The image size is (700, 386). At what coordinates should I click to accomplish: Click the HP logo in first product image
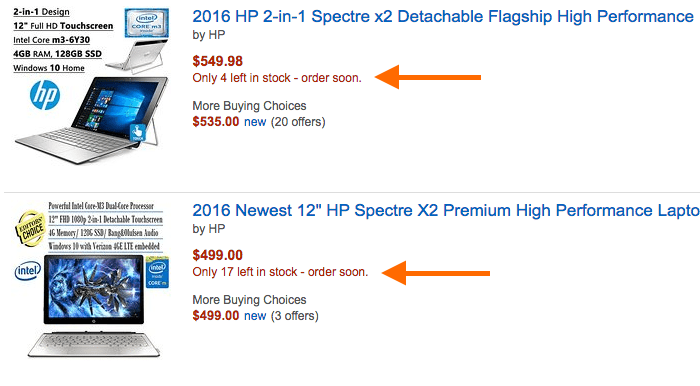coord(45,95)
